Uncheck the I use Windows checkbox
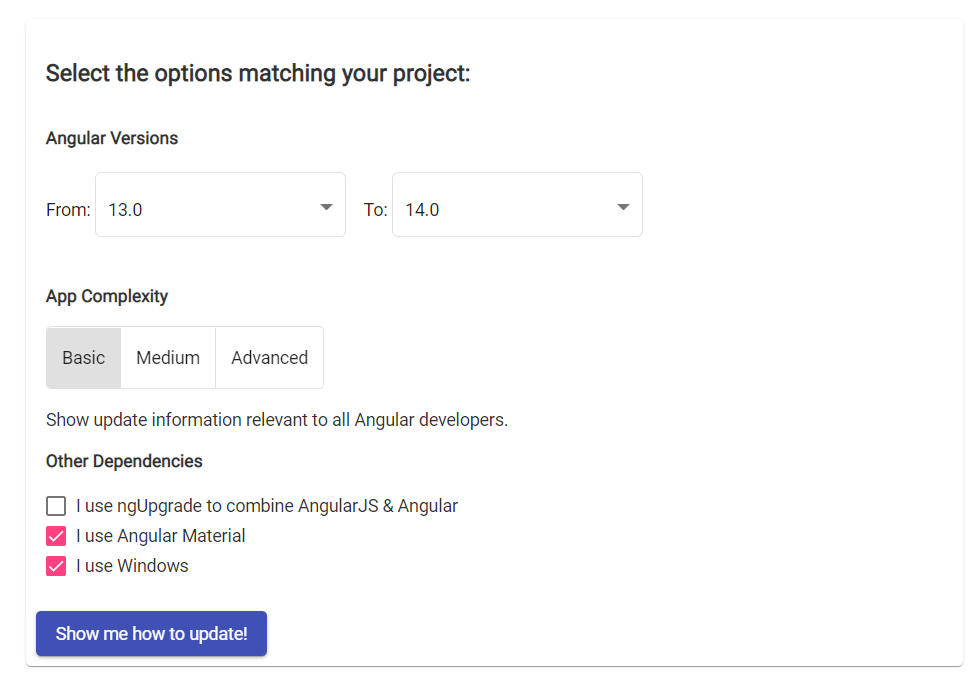The height and width of the screenshot is (691, 978). pos(56,566)
